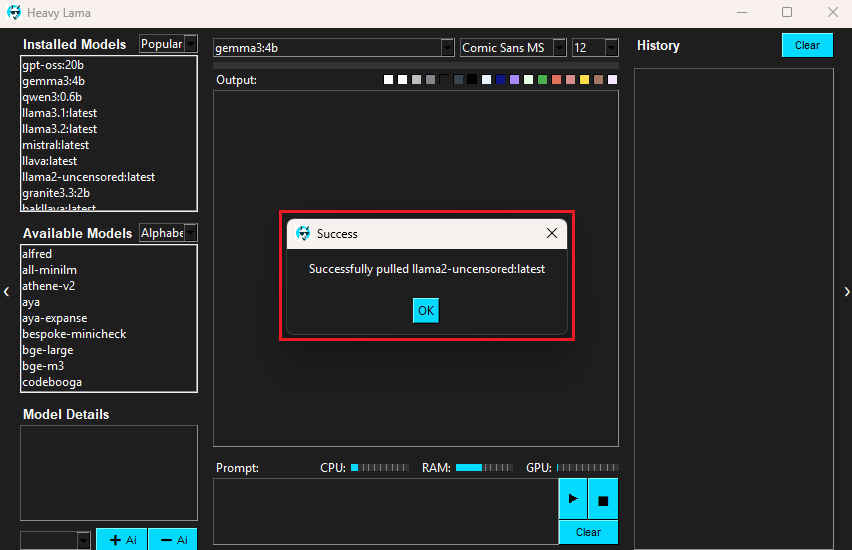Pick the coral orange-red color swatch

click(x=556, y=80)
